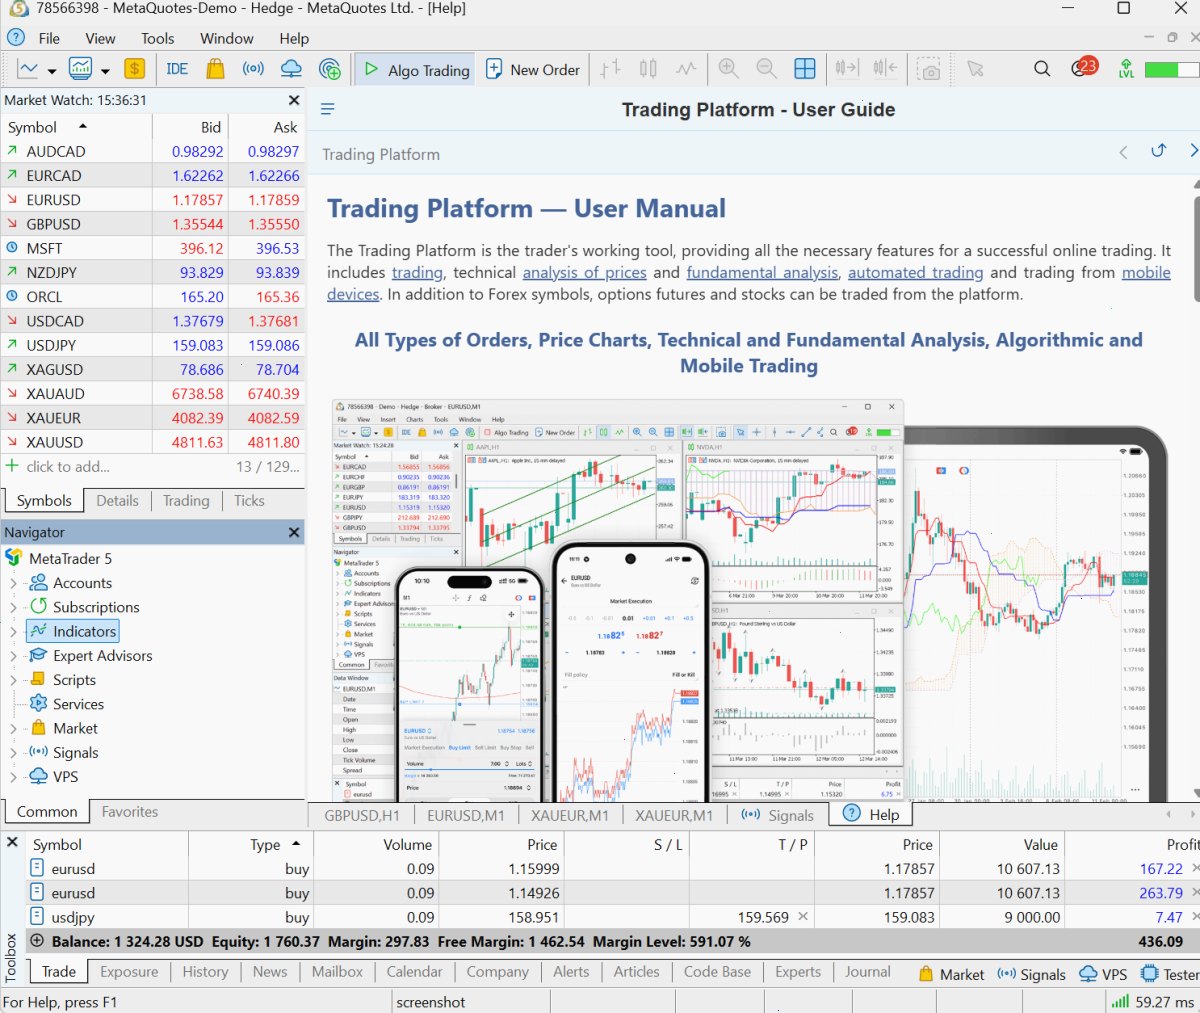Click the help page vertical scrollbar
This screenshot has width=1200, height=1013.
(1196, 490)
